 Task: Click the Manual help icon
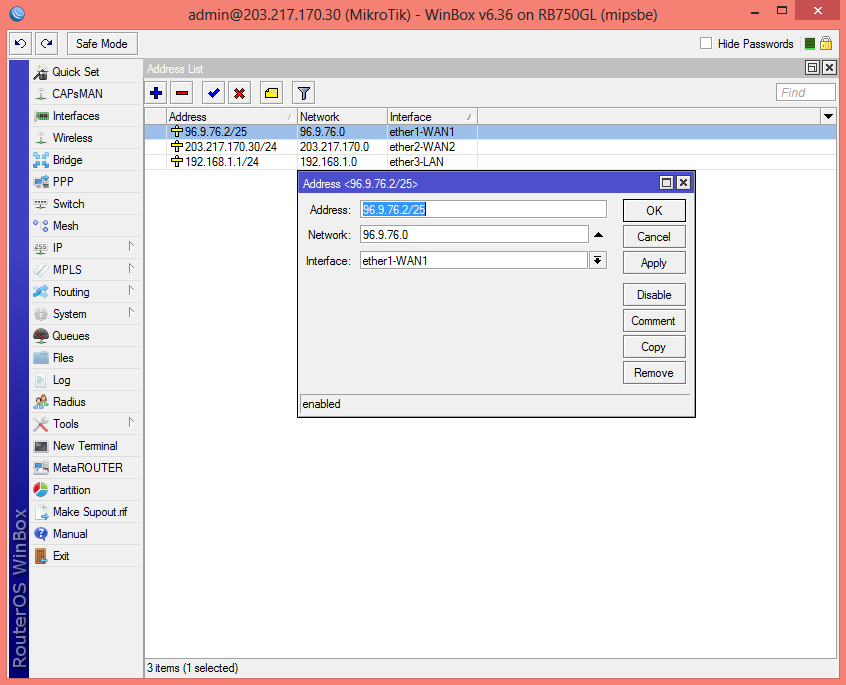[x=40, y=534]
